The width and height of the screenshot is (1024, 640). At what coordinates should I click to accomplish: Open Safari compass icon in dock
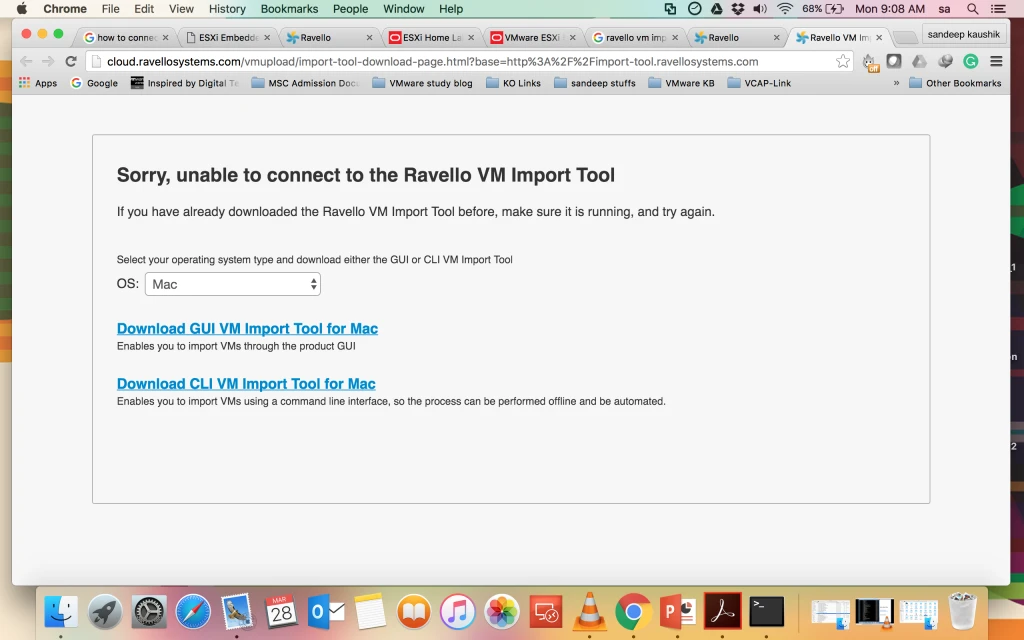point(193,612)
